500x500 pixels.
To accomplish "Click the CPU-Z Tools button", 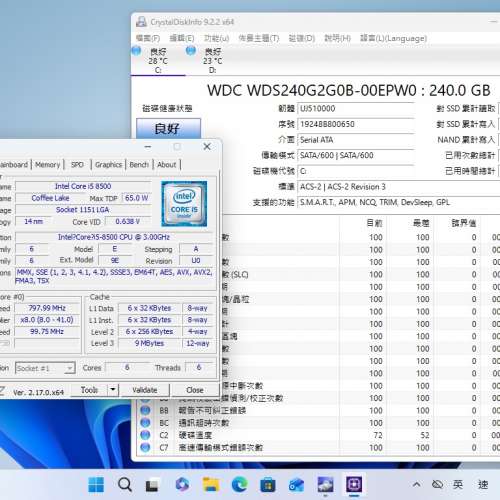I will pos(89,390).
